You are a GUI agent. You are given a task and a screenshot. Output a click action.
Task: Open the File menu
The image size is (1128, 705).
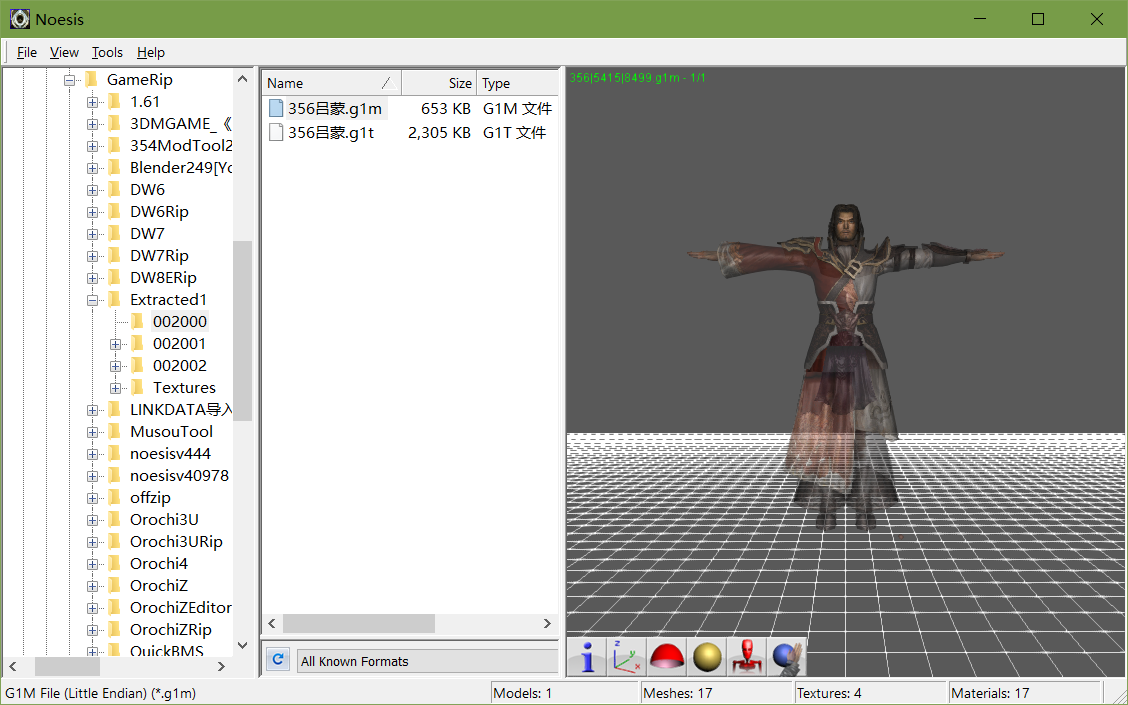tap(27, 53)
